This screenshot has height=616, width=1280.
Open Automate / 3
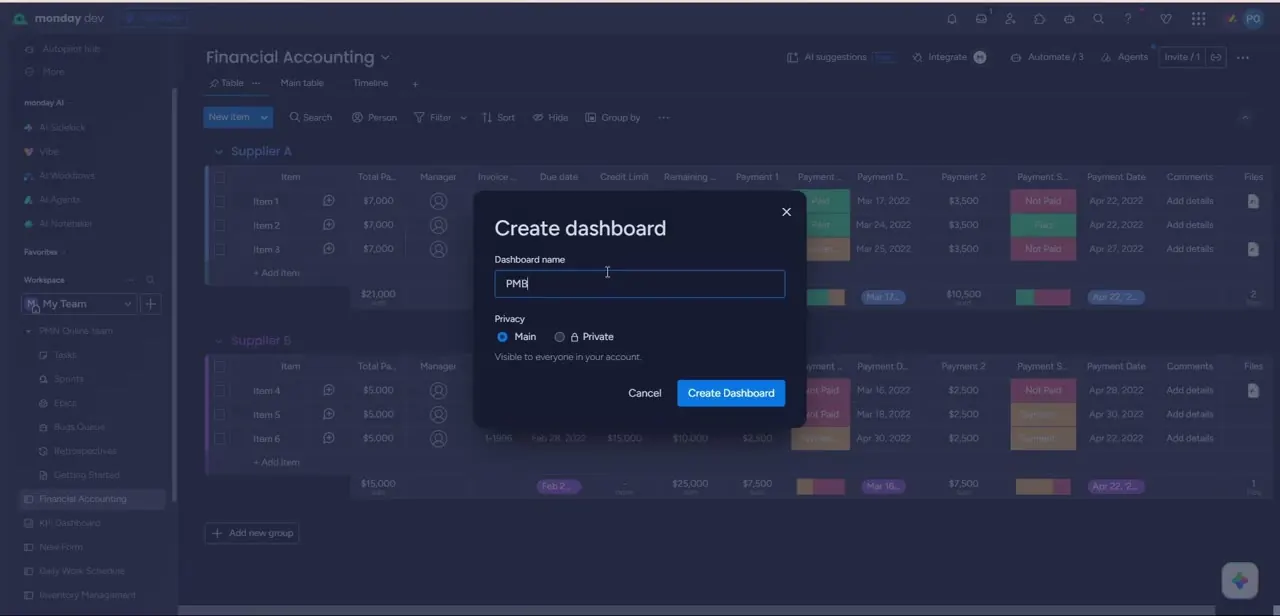[x=1047, y=57]
